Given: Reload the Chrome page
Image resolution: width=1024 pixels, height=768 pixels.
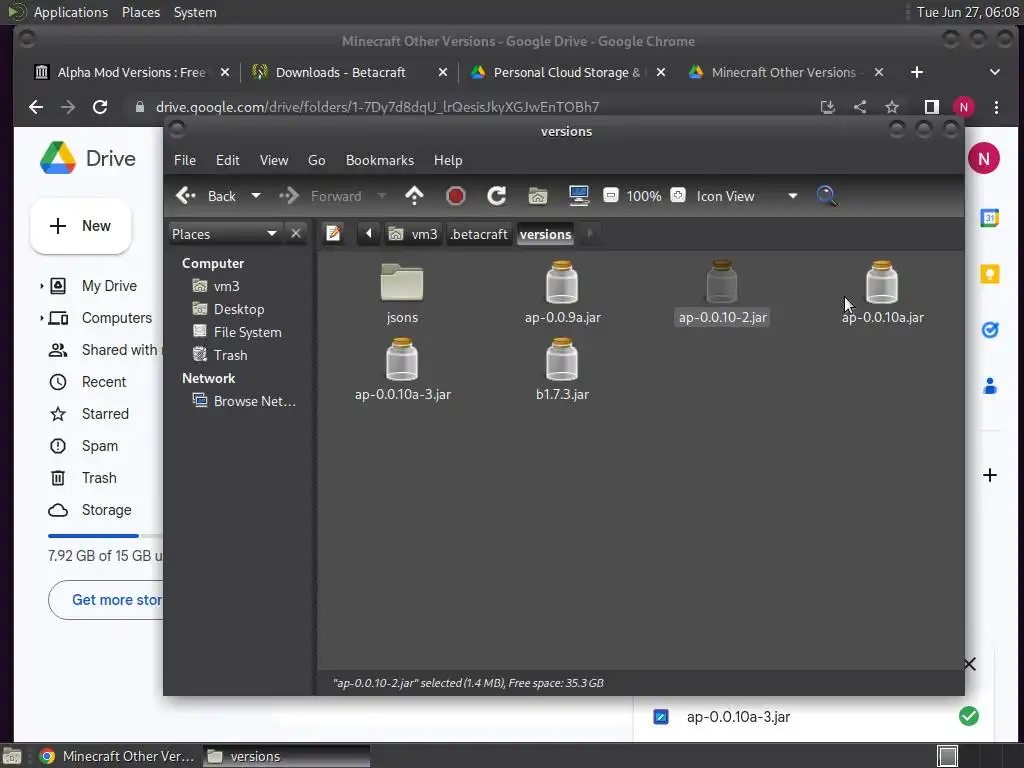Looking at the screenshot, I should 100,107.
